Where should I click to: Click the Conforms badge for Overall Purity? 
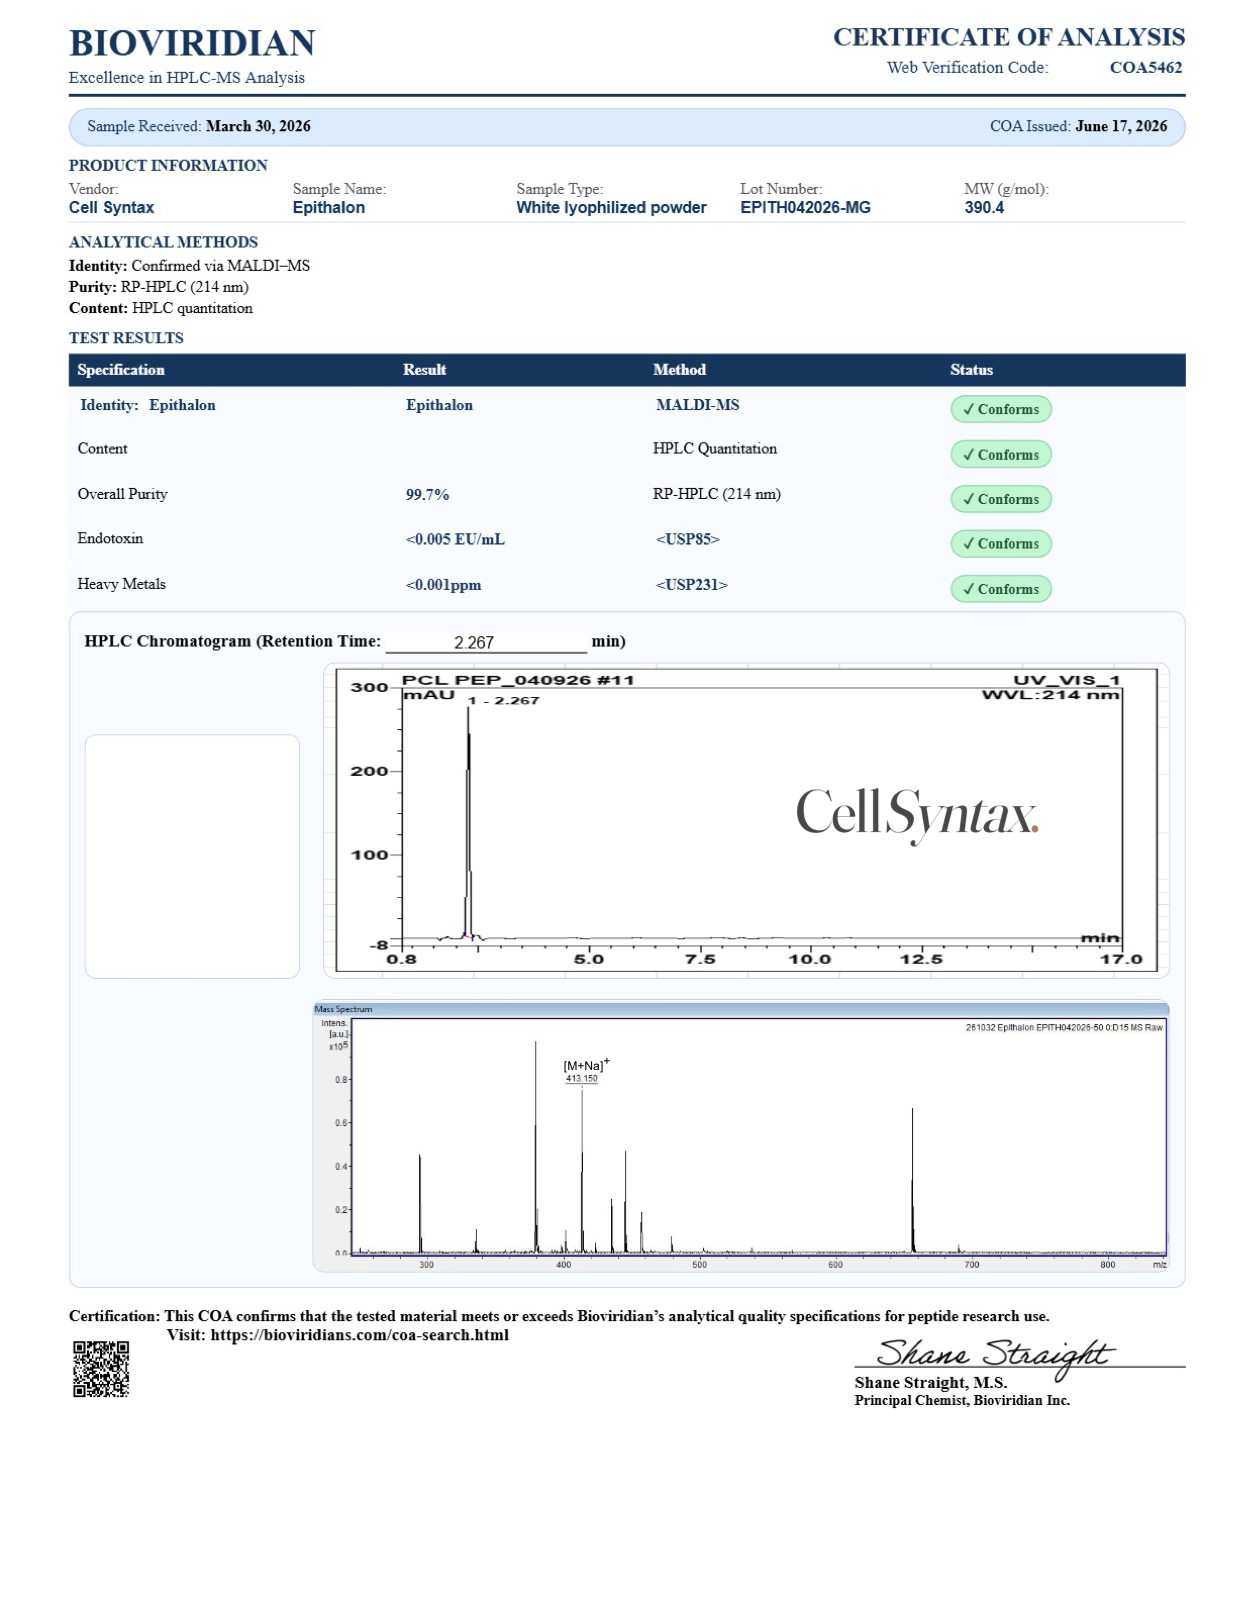point(1001,499)
